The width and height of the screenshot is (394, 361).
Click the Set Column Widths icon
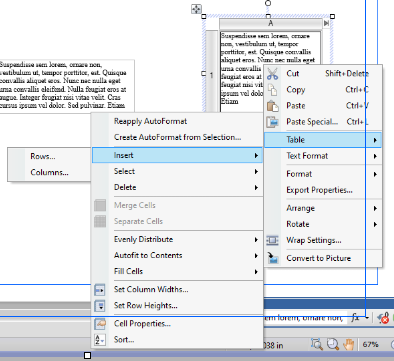coord(100,290)
